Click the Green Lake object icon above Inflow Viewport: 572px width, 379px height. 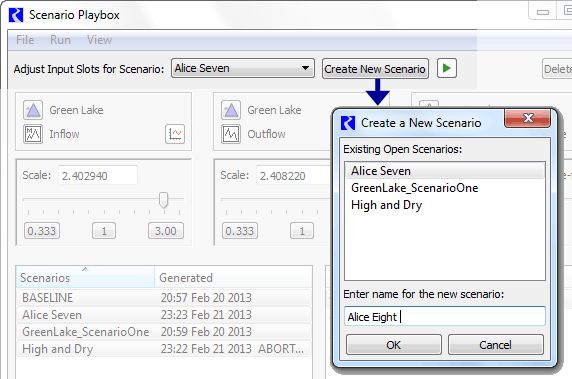33,110
